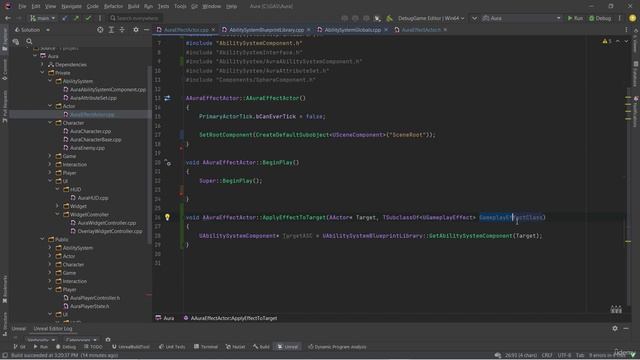Collapse the WidgetController folder
The image size is (640, 360).
click(58, 214)
